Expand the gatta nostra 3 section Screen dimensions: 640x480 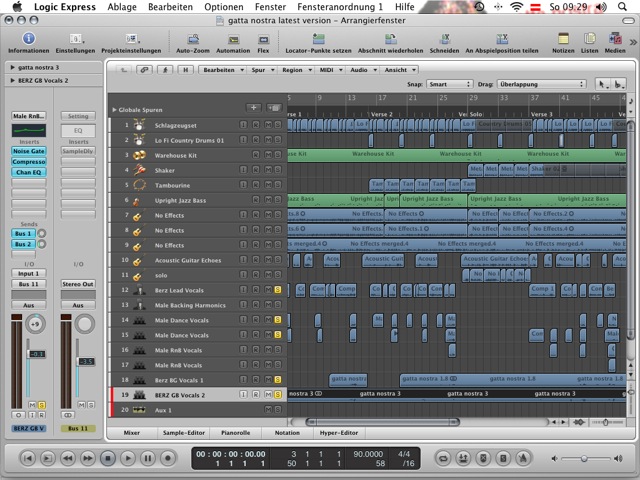click(13, 67)
